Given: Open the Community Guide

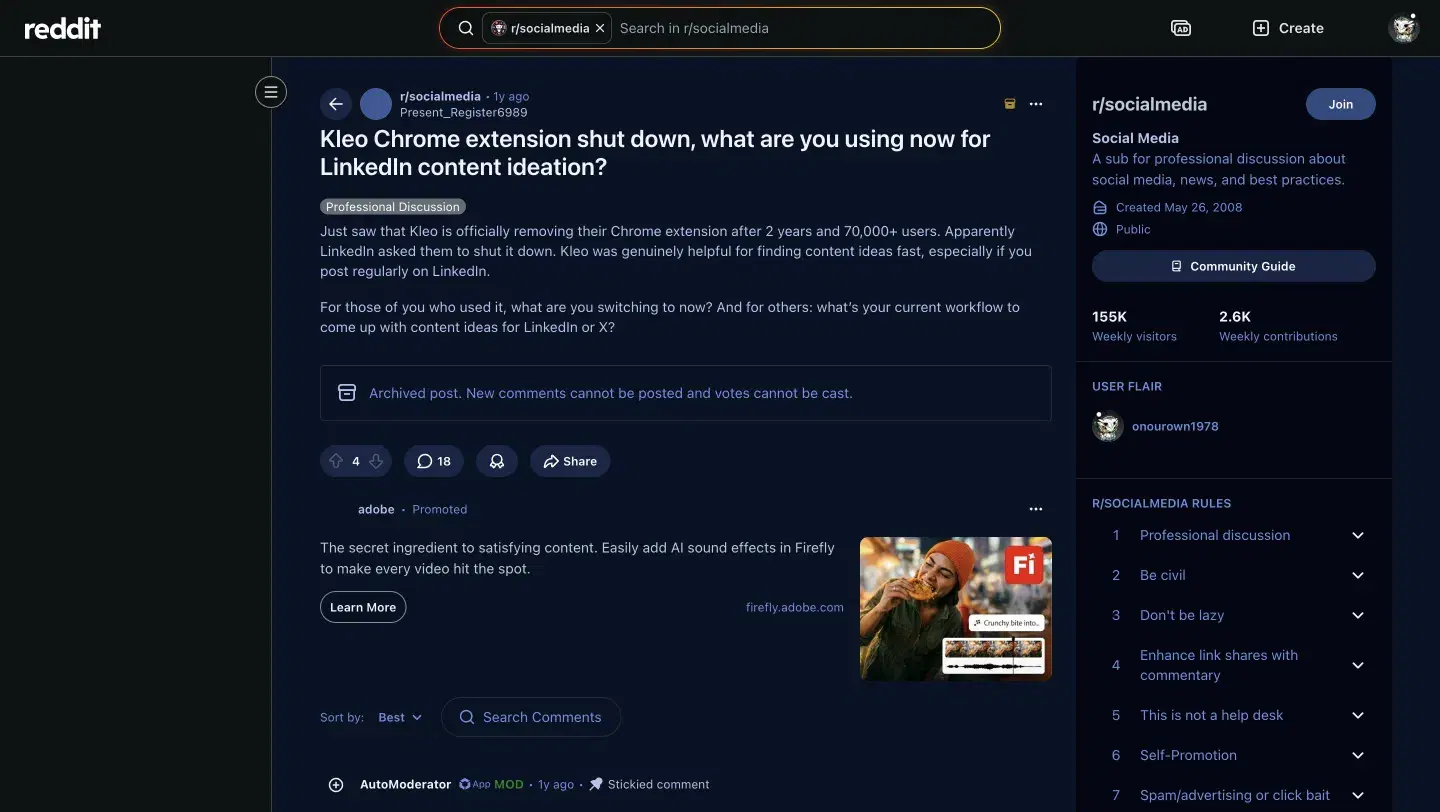Looking at the screenshot, I should coord(1234,266).
